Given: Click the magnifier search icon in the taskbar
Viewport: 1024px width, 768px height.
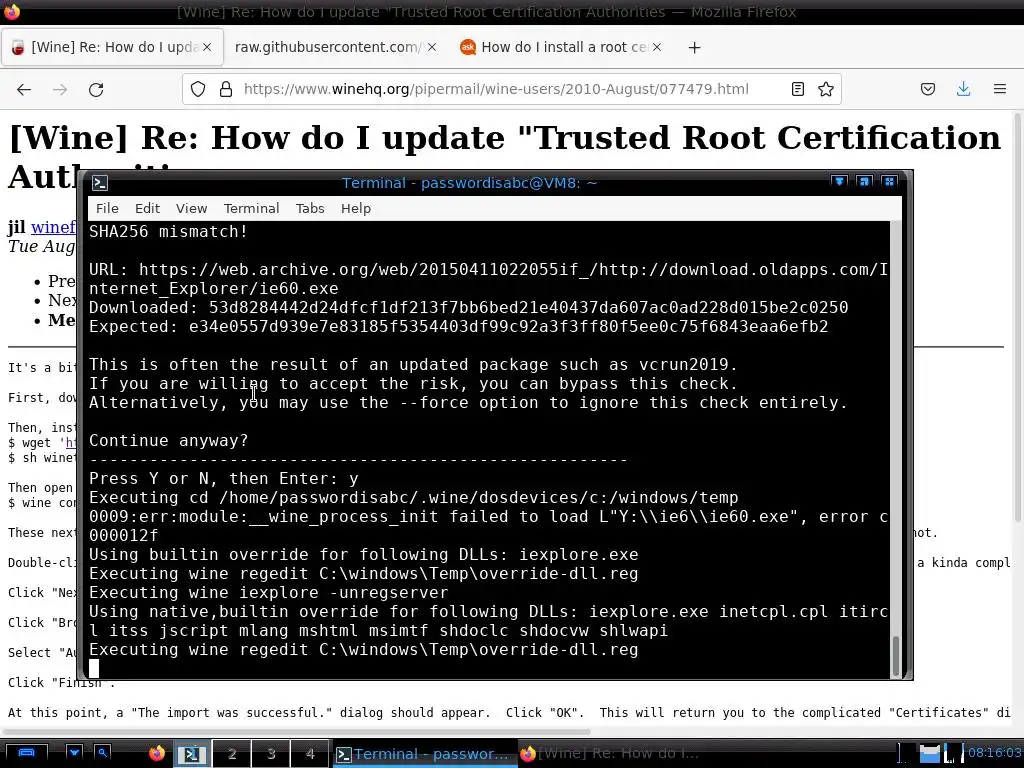Looking at the screenshot, I should [x=103, y=753].
